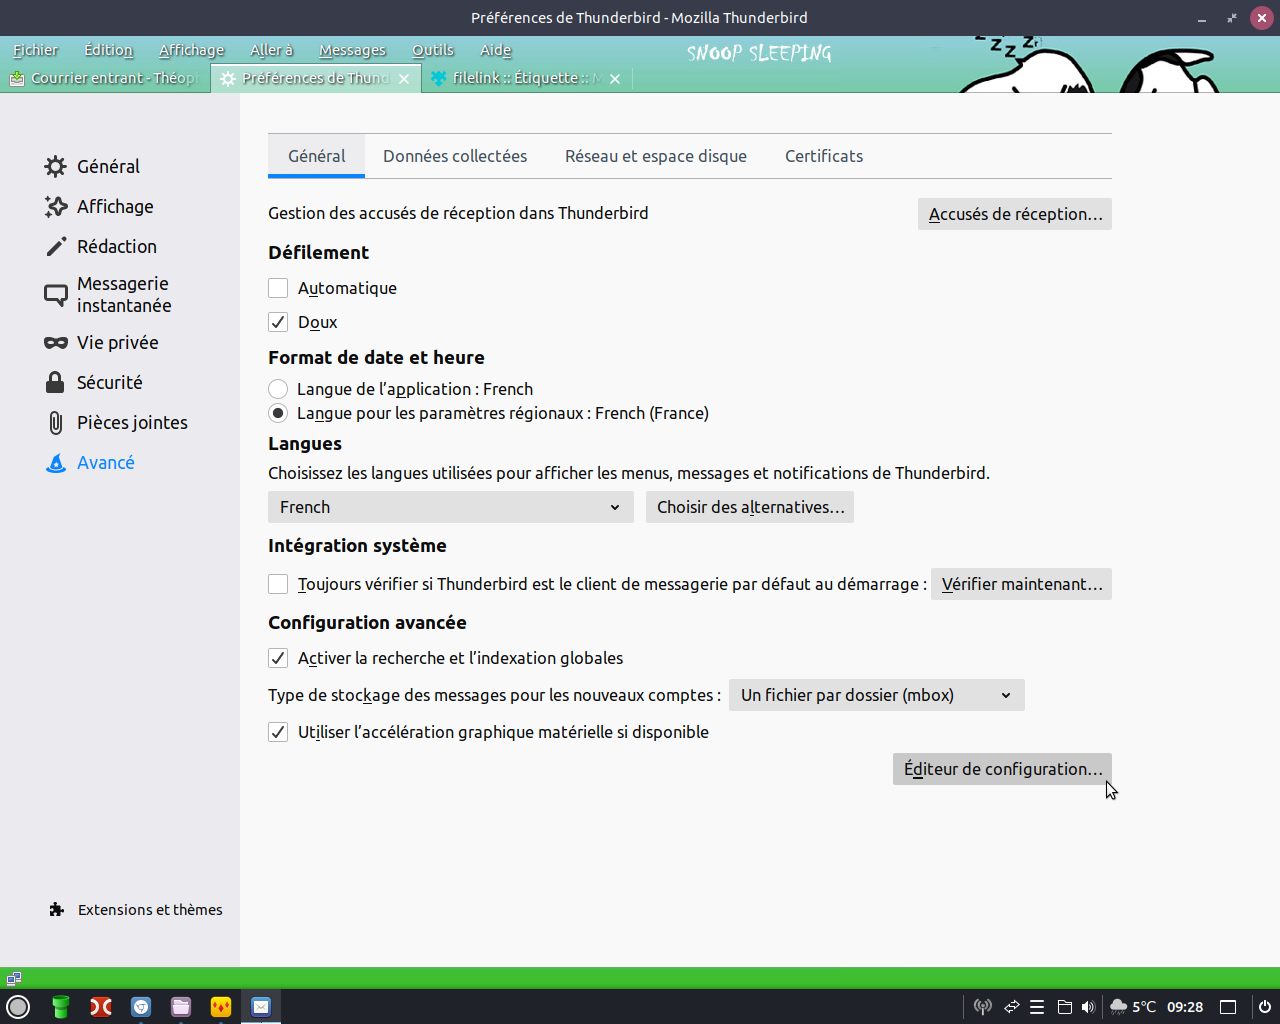Go to Vie privée mask icon
Viewport: 1280px width, 1024px height.
pos(56,342)
